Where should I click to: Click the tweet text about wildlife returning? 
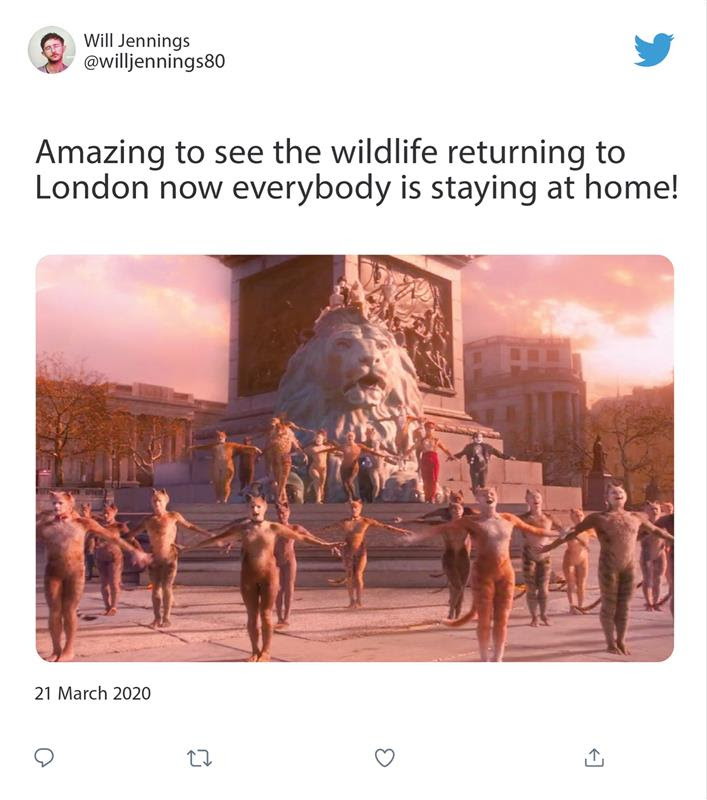click(x=356, y=170)
